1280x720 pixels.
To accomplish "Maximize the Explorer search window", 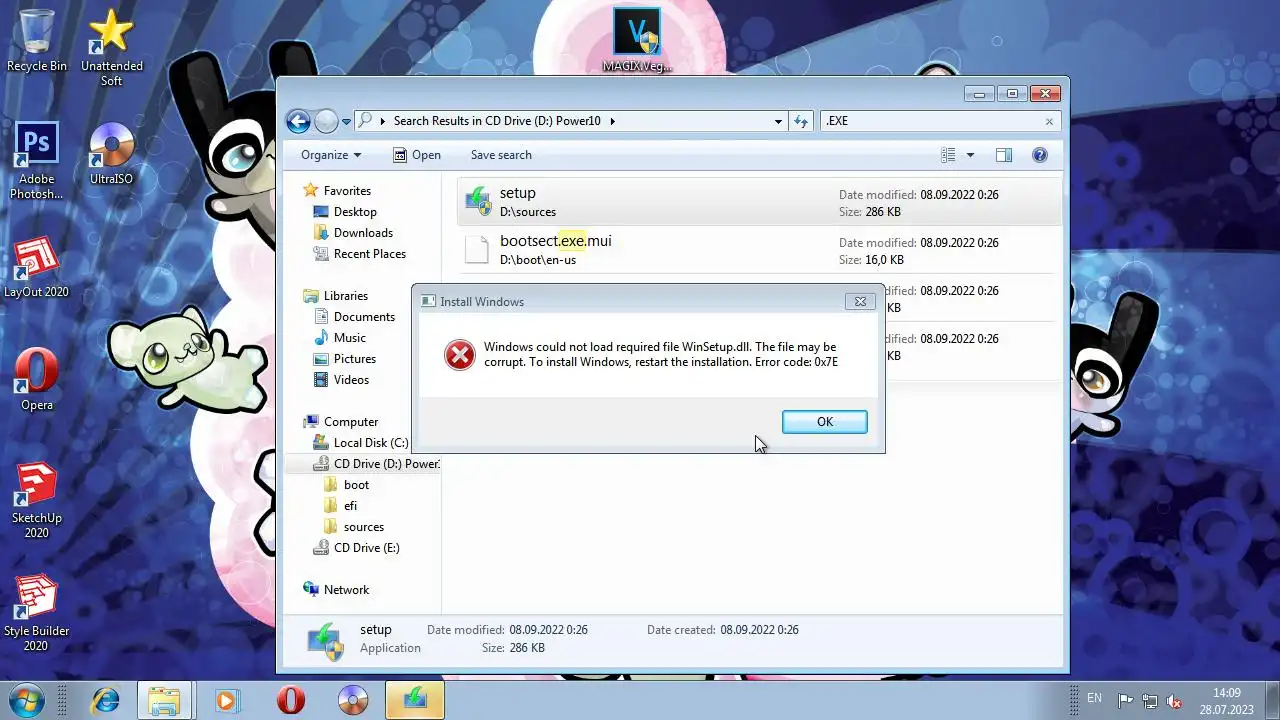I will (x=1012, y=94).
